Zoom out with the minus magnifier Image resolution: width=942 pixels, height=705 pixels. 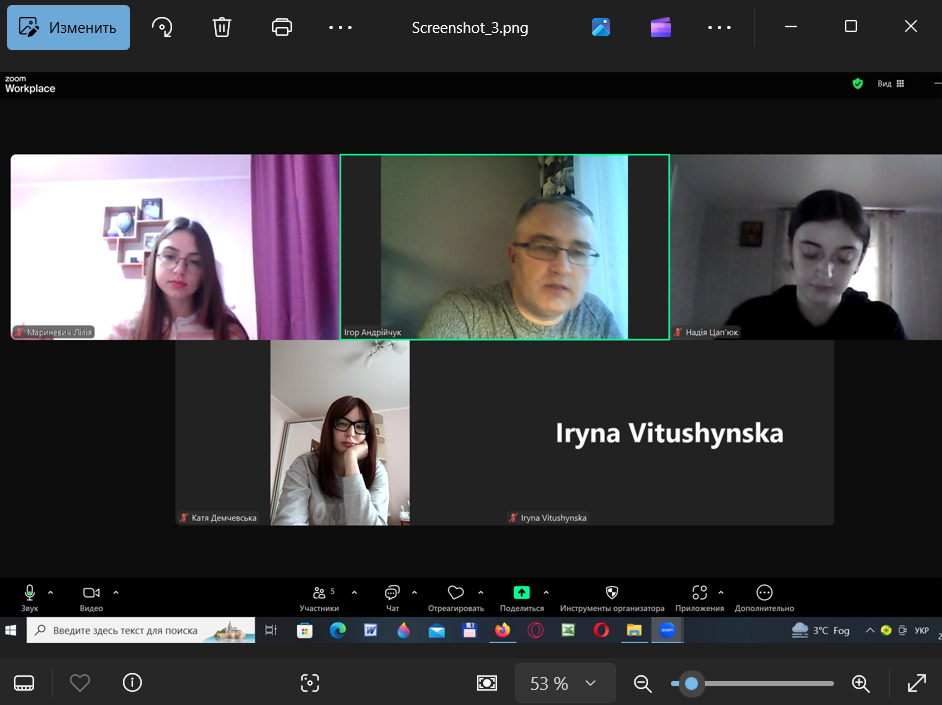tap(643, 683)
